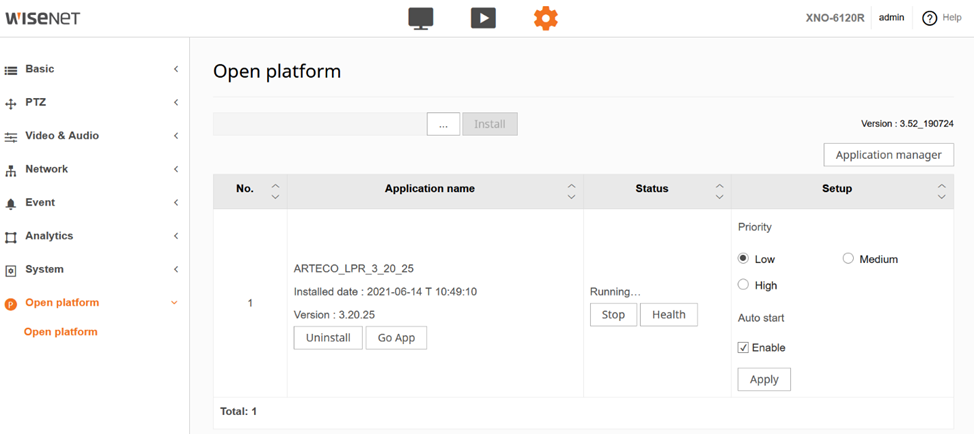974x434 pixels.
Task: Sort by Status column arrows
Action: [720, 191]
